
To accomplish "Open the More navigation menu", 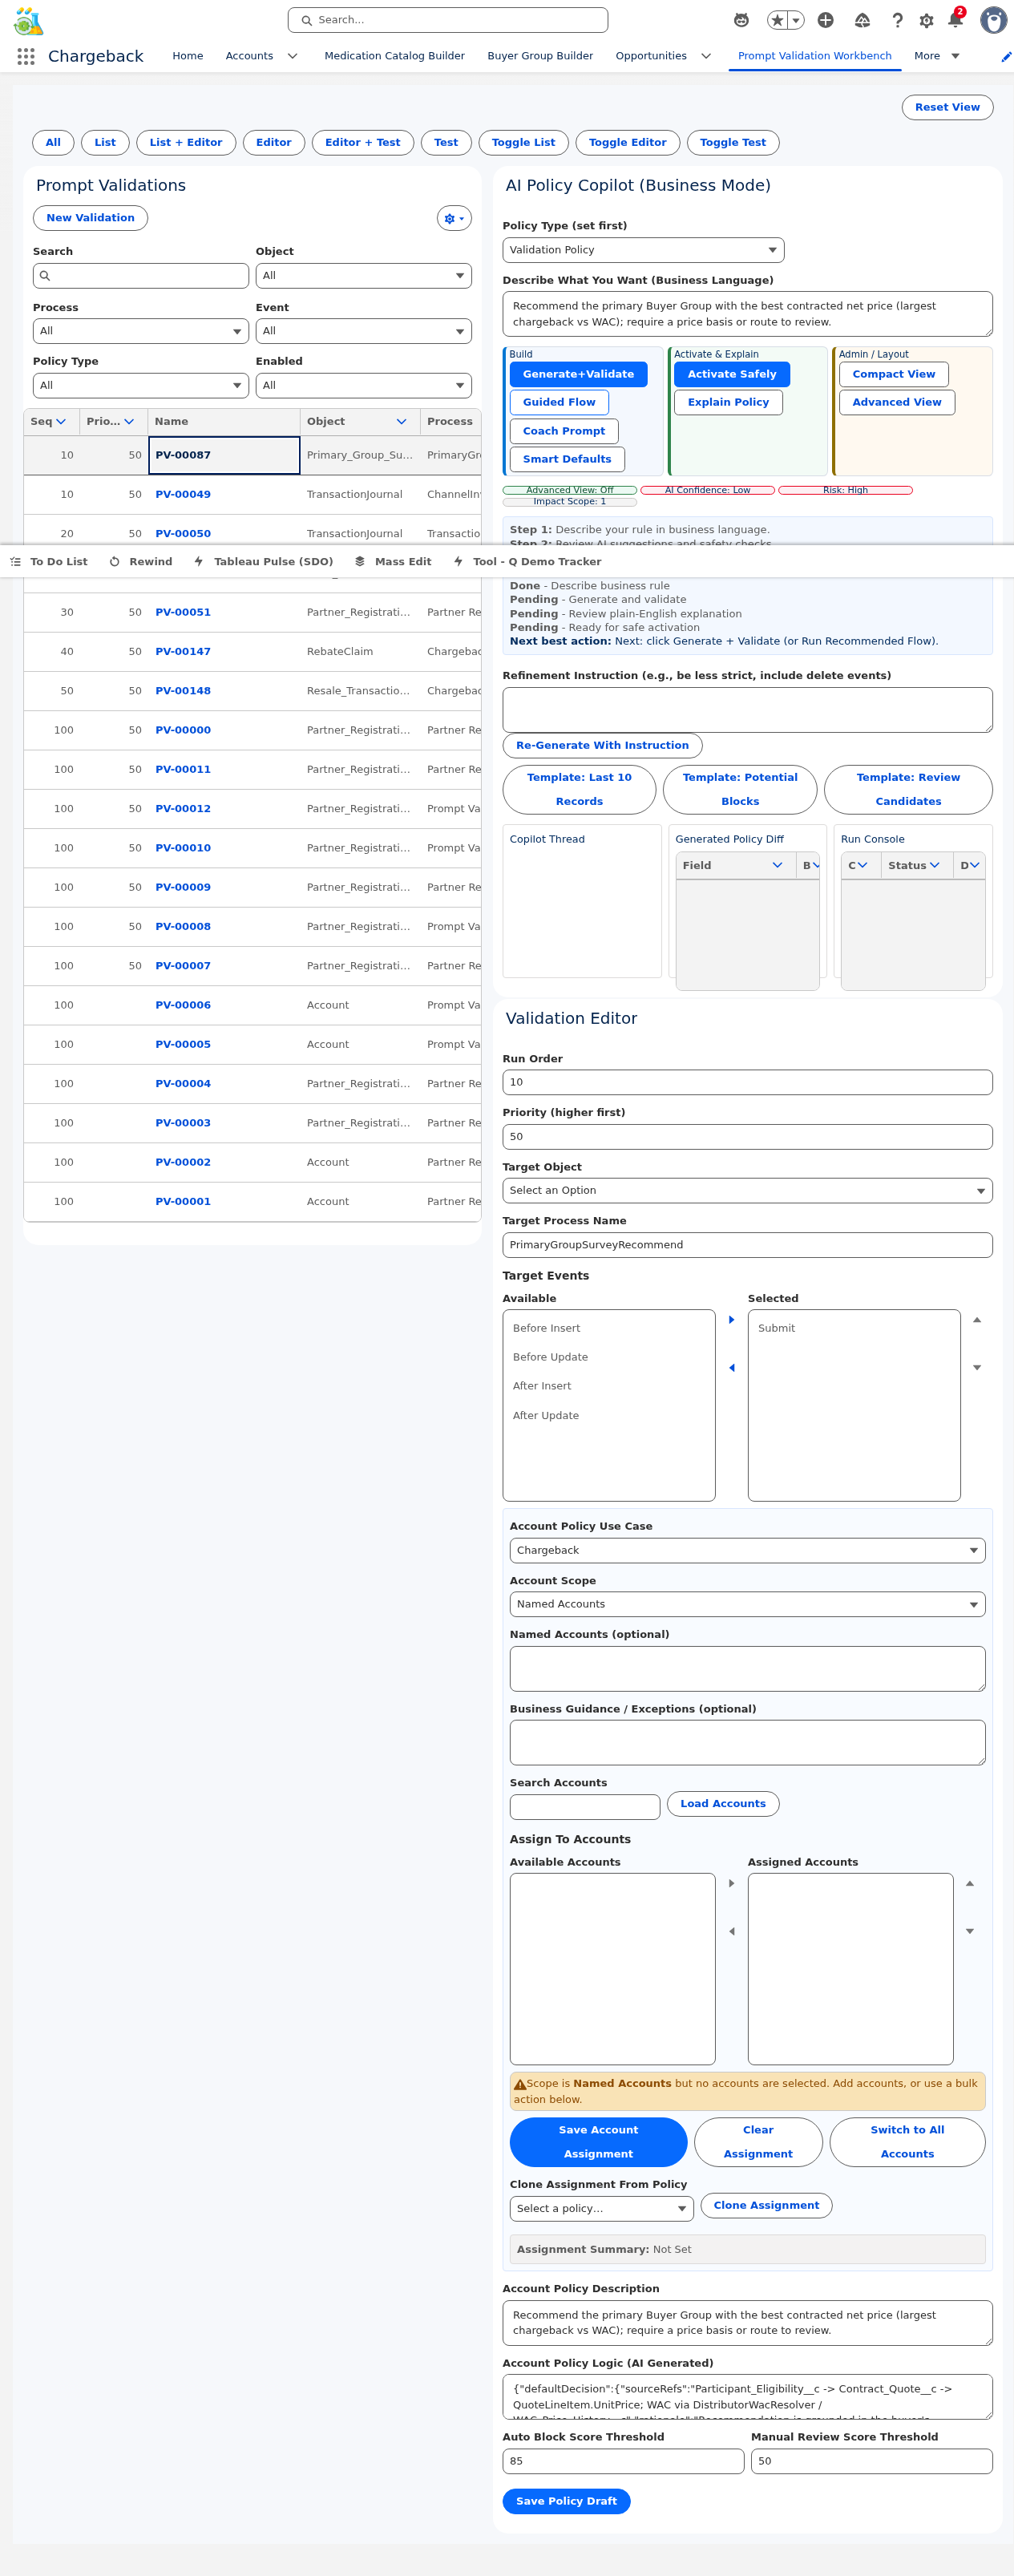I will pyautogui.click(x=937, y=57).
